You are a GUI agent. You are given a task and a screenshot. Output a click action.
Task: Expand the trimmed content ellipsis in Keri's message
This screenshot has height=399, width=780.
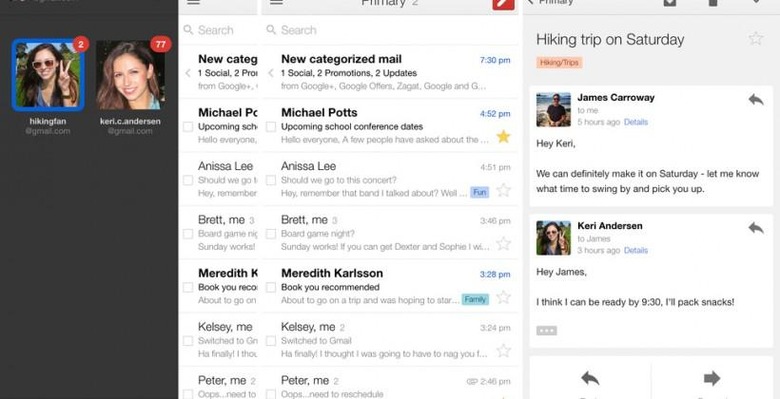546,330
